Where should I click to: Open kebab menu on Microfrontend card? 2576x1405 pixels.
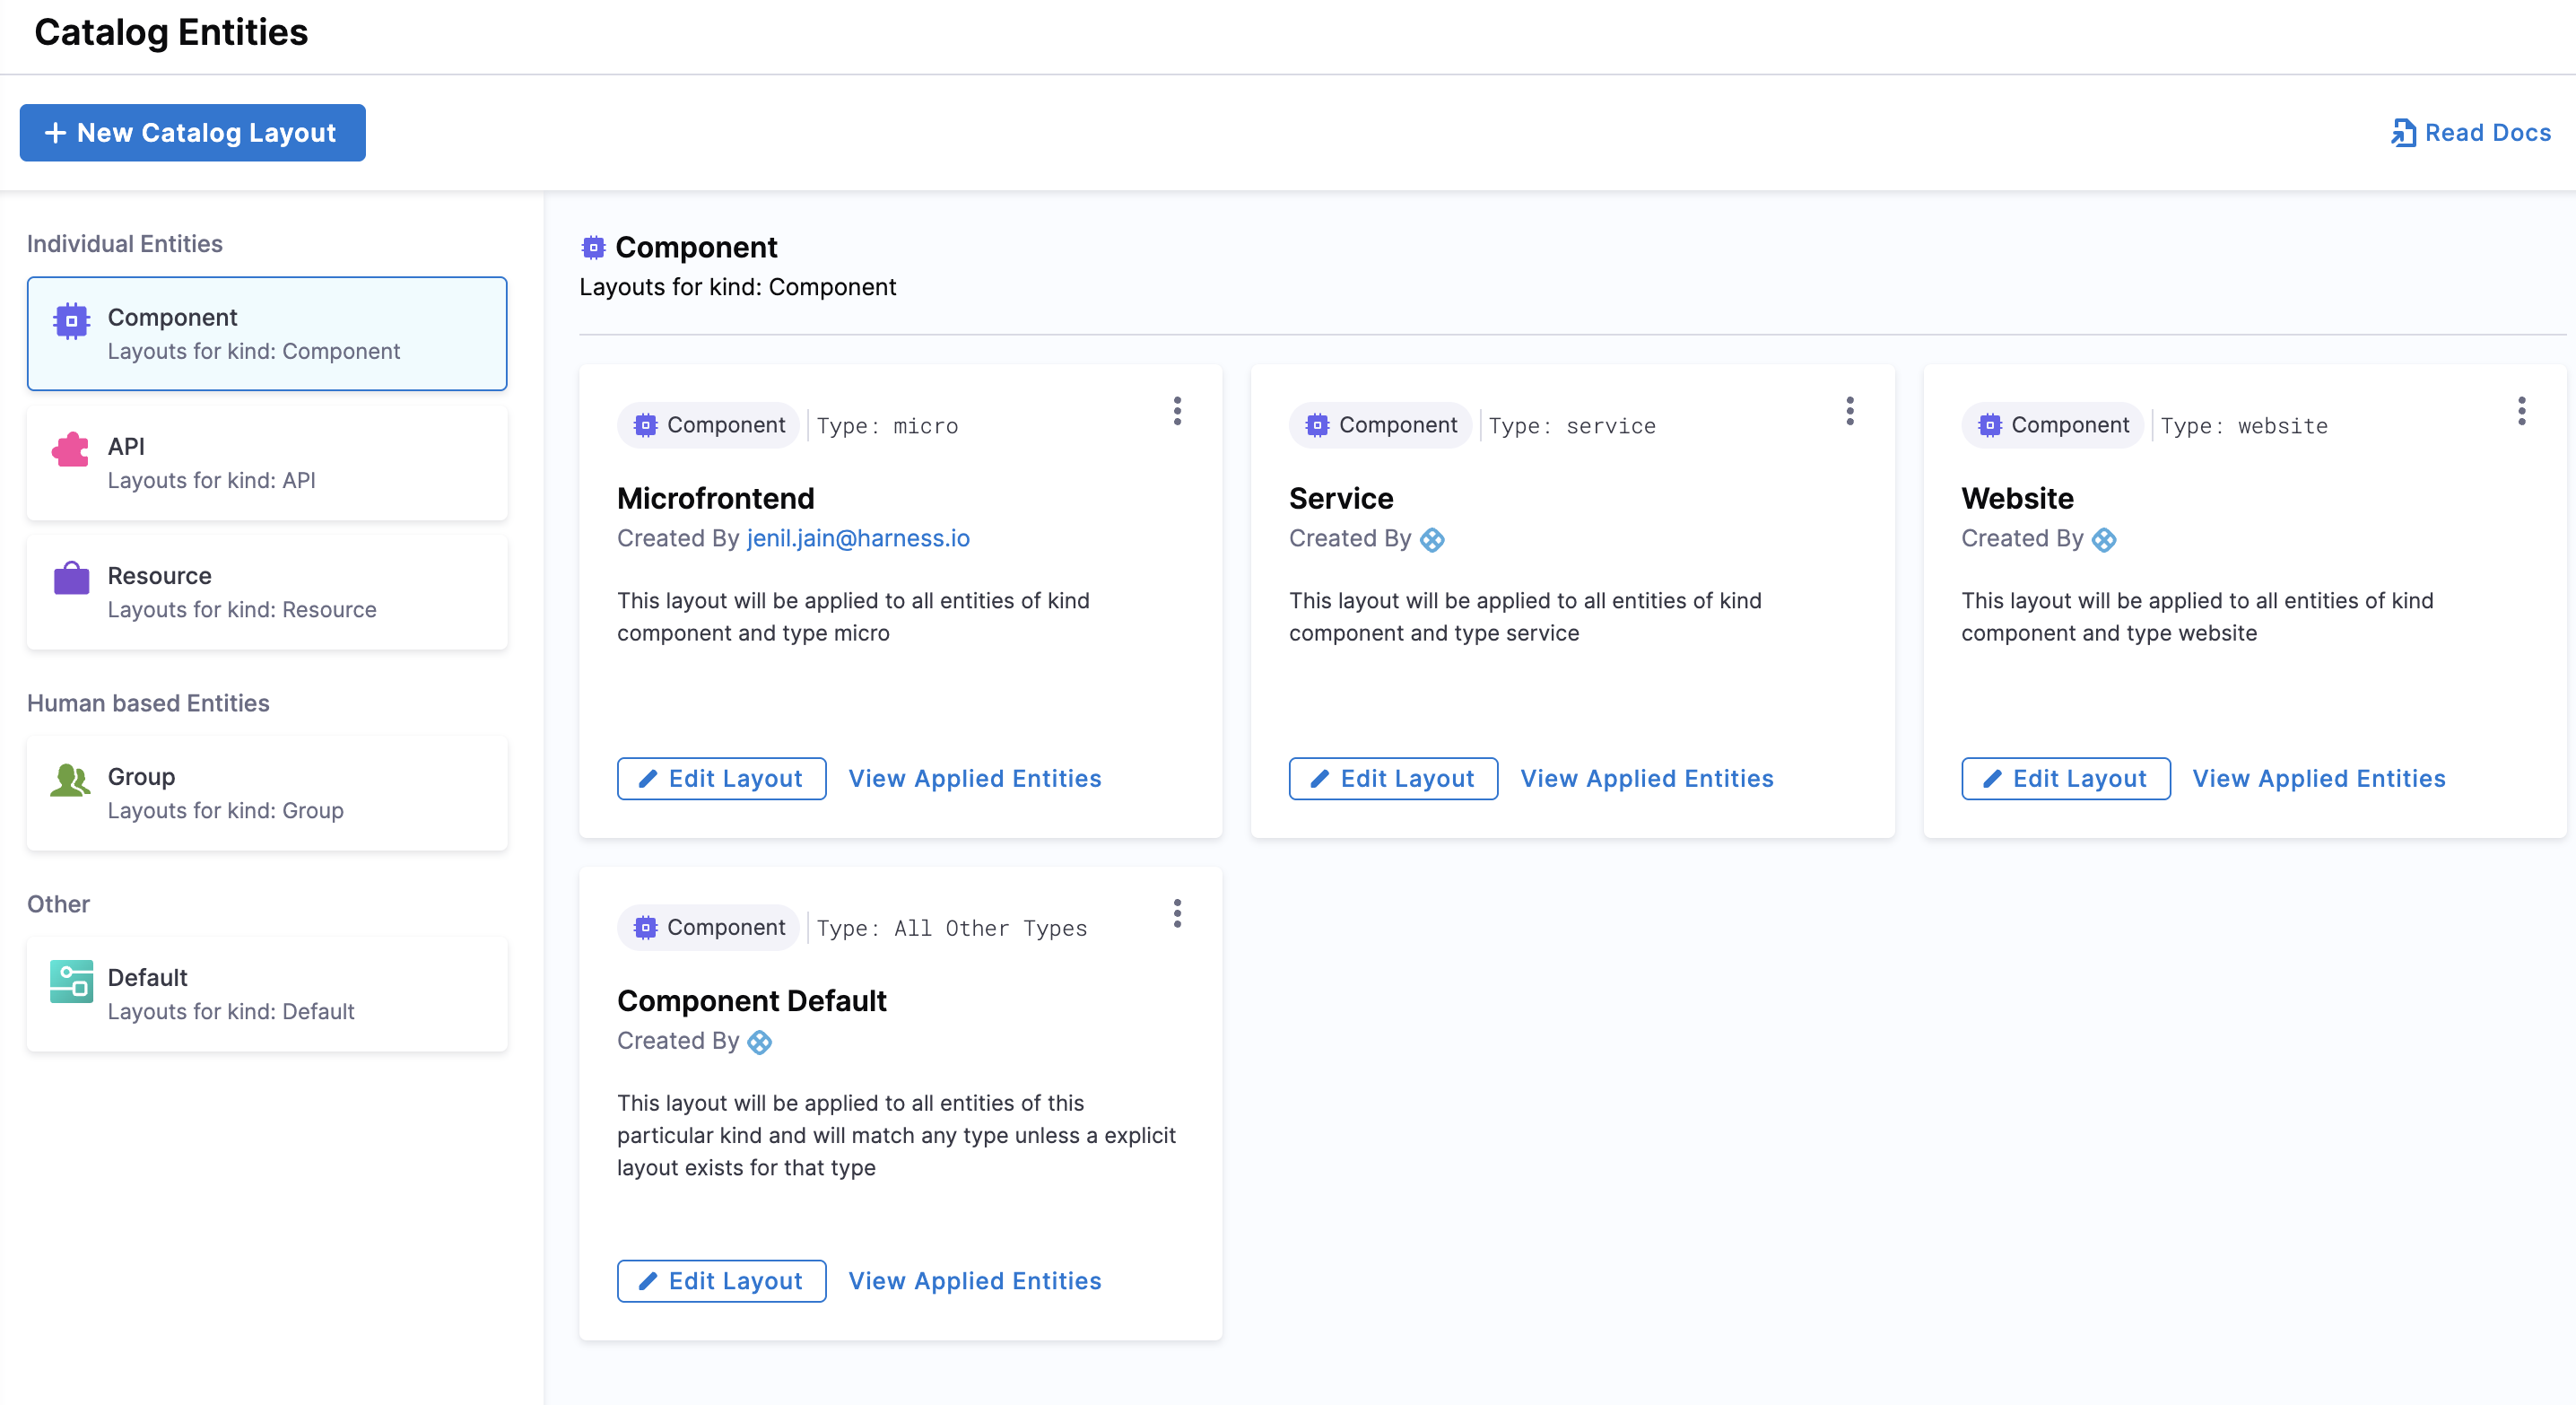[x=1177, y=411]
